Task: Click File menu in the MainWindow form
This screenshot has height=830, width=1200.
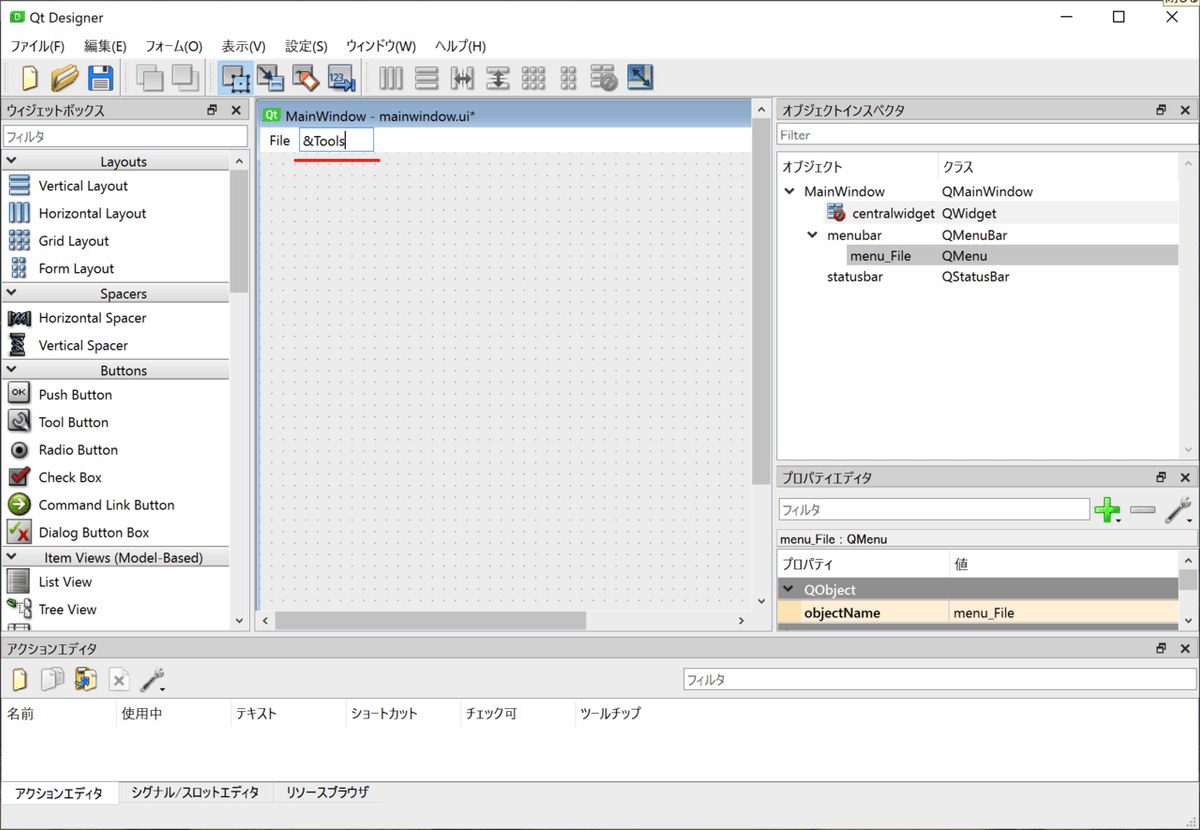Action: point(279,141)
